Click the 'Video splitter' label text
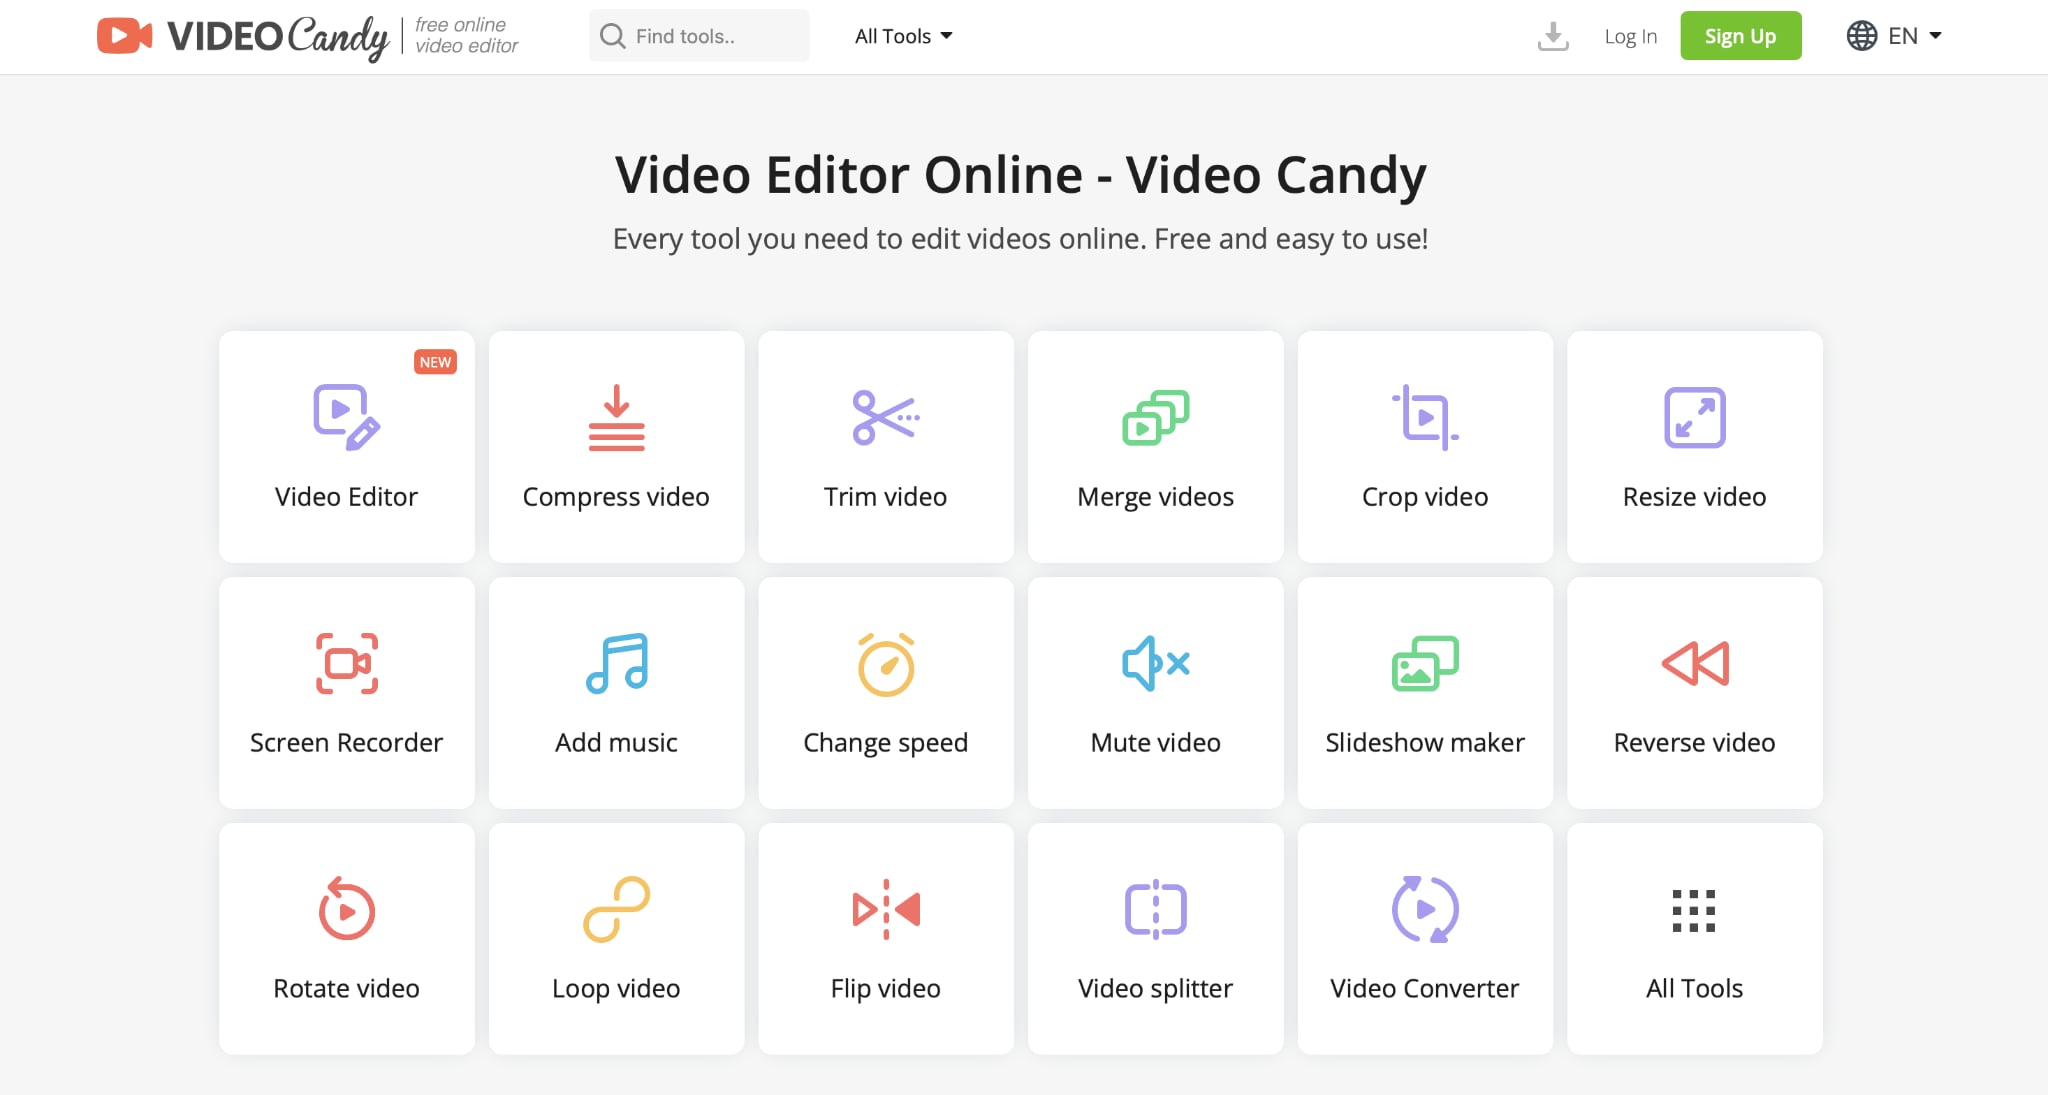Screen dimensions: 2048x1095 (1155, 989)
